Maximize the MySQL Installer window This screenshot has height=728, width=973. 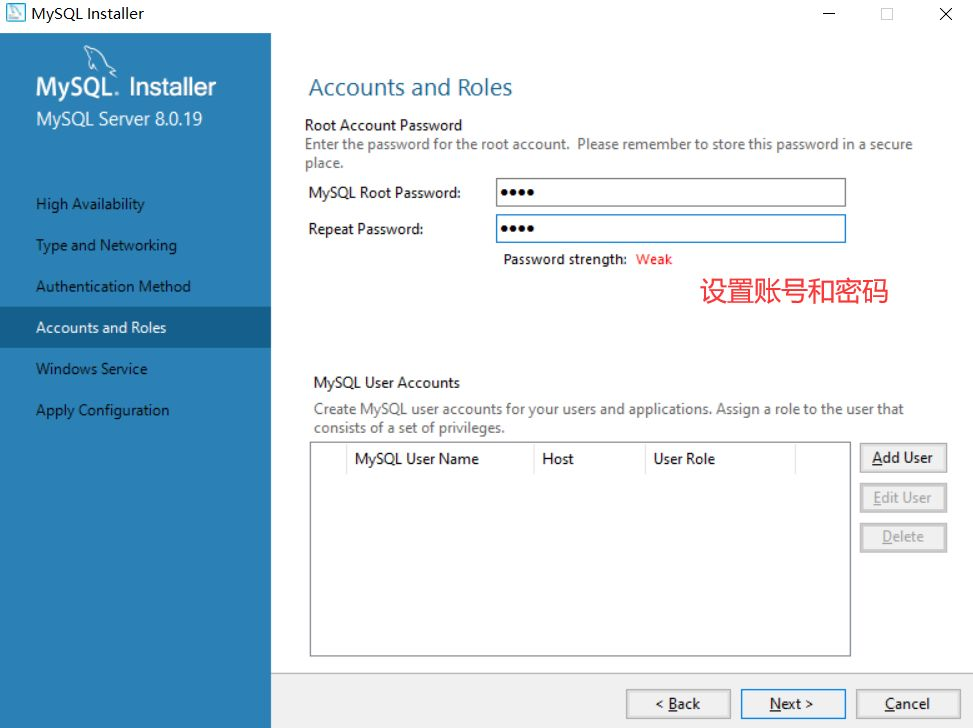(x=887, y=14)
